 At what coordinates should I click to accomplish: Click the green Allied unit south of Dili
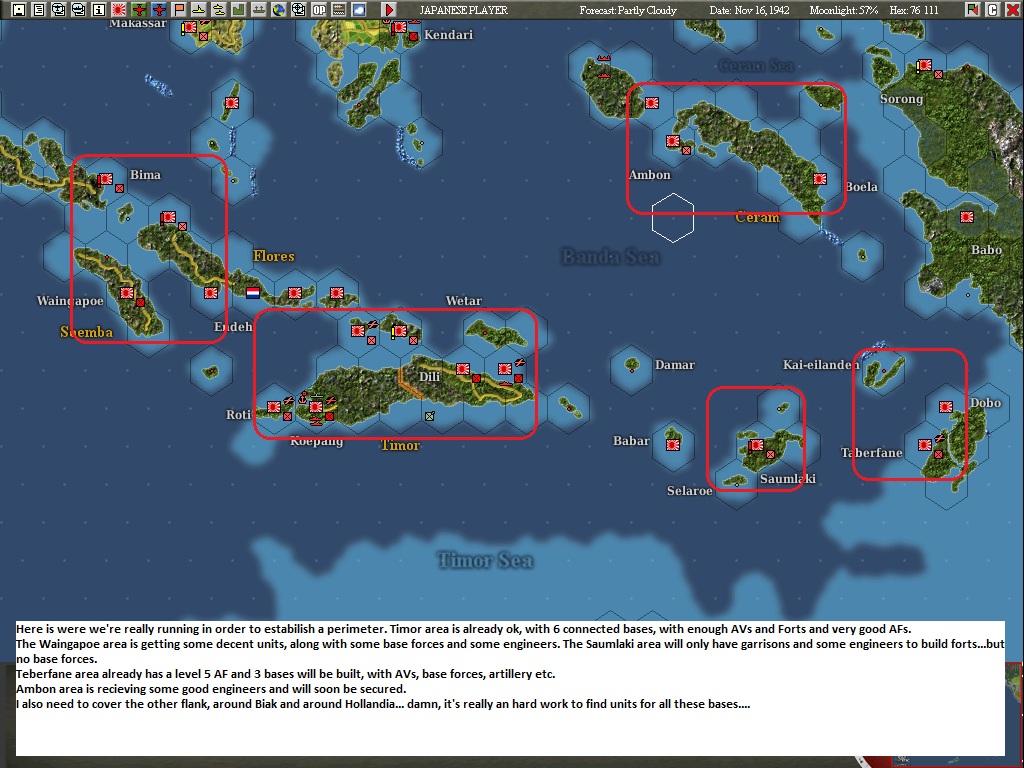430,416
